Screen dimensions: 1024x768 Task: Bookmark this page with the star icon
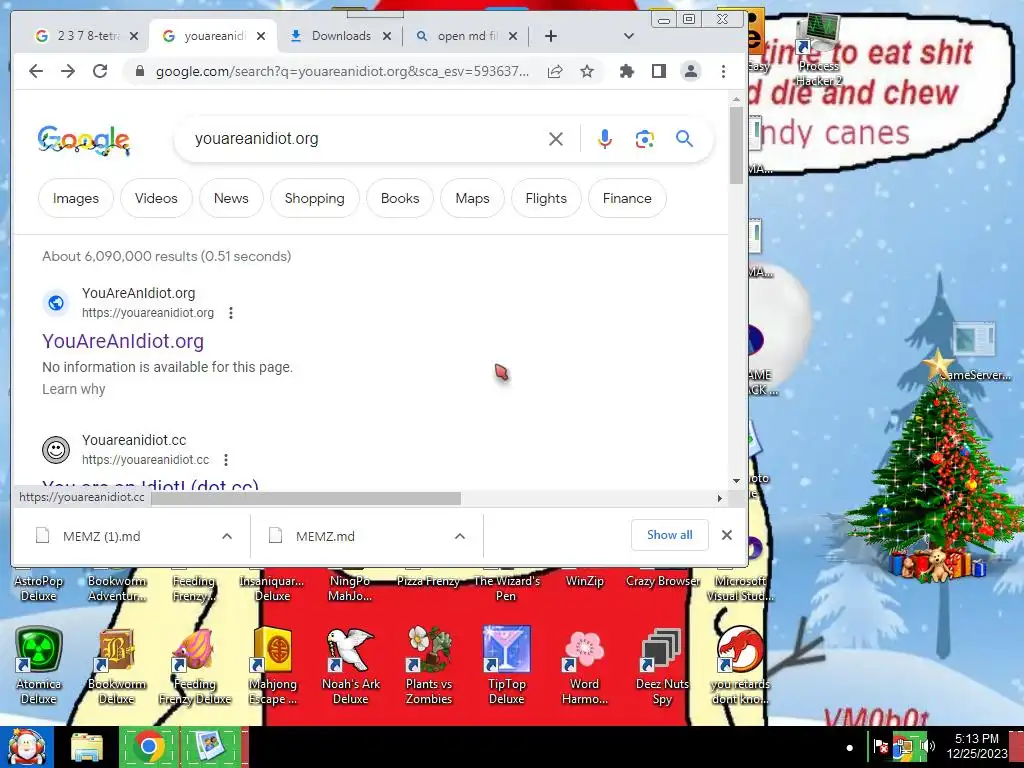coord(587,71)
